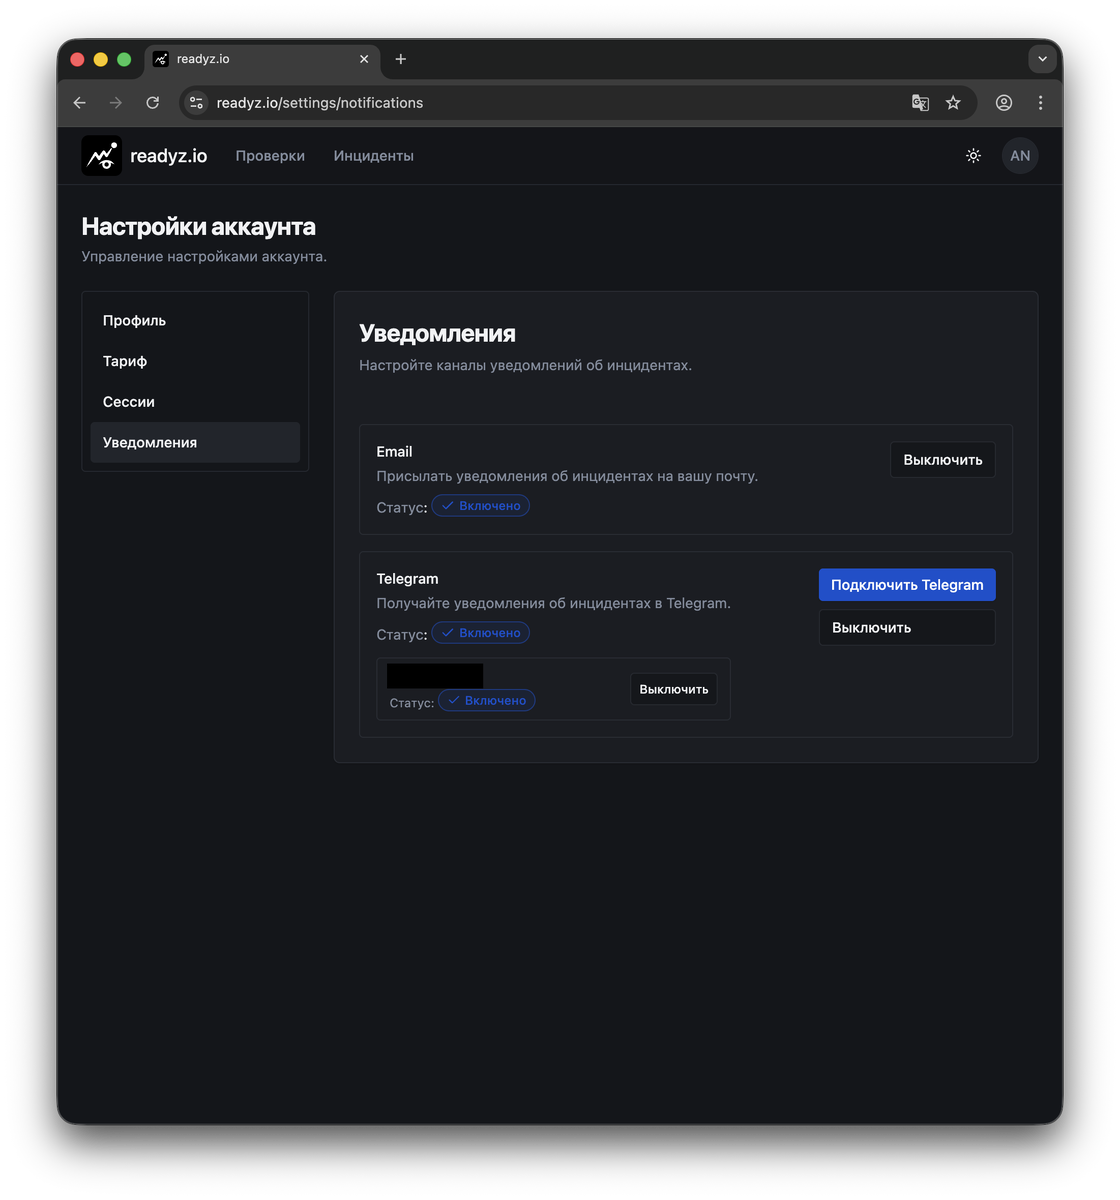Screen dimensions: 1120x1200
Task: Click the readyz.io brand name text
Action: pos(169,156)
